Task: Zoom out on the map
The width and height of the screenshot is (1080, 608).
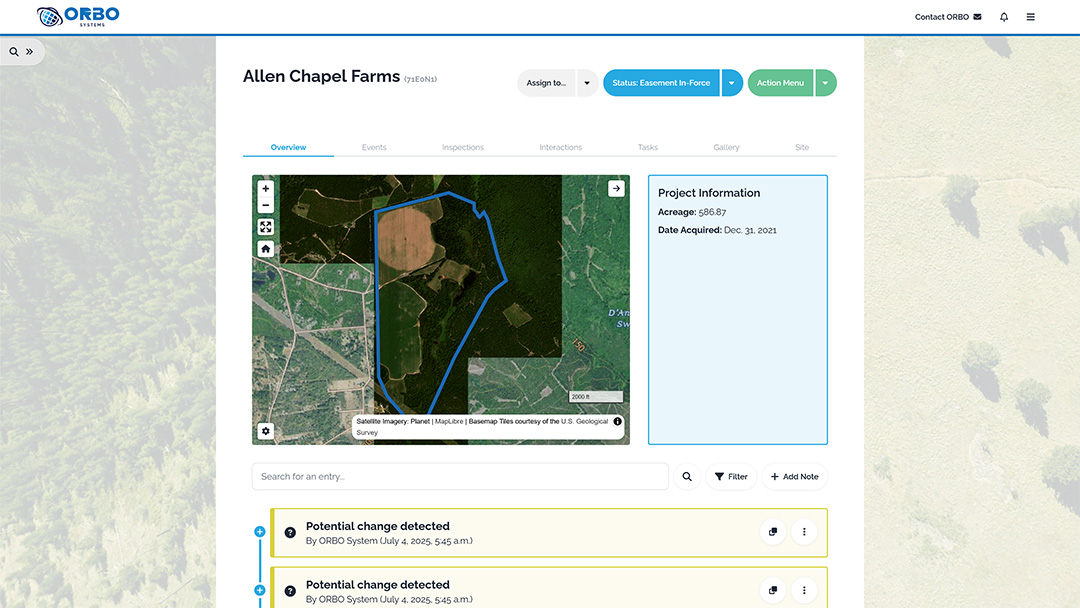Action: [265, 205]
